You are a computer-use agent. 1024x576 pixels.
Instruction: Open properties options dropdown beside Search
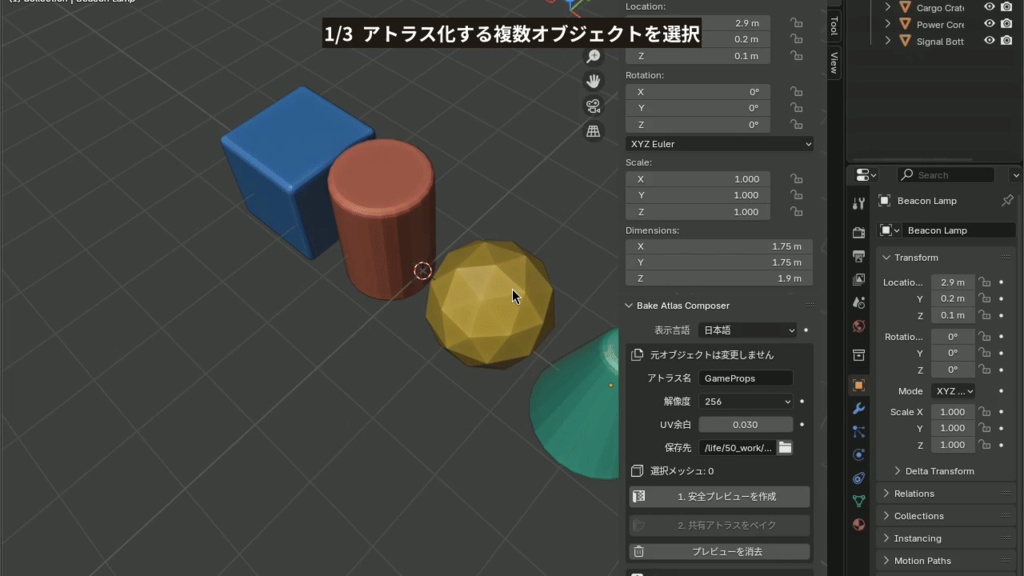pos(1016,175)
